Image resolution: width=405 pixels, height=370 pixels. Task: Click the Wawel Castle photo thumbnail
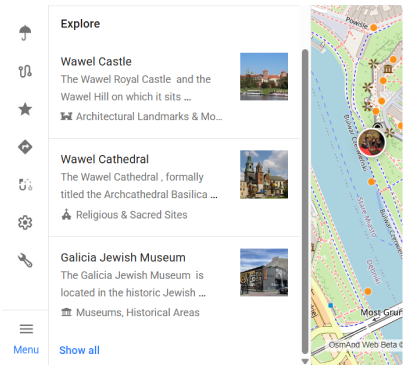click(x=264, y=76)
